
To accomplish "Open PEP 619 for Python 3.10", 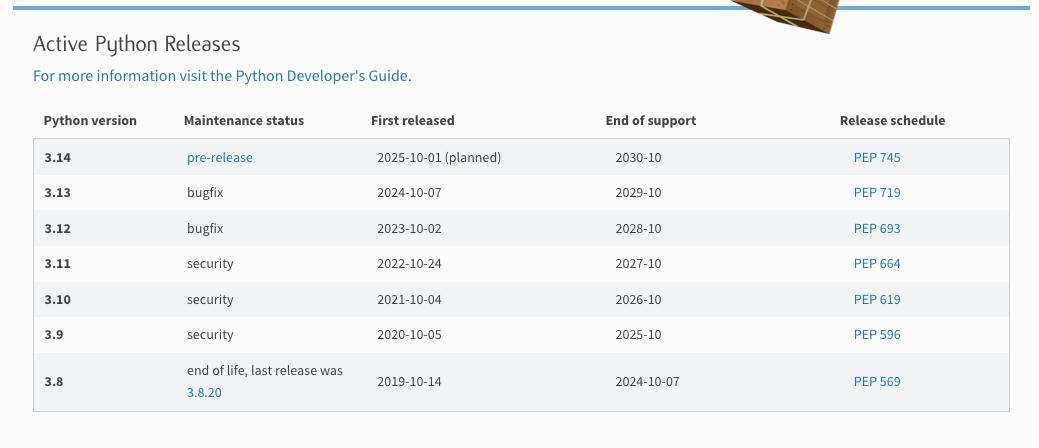I will (x=877, y=299).
